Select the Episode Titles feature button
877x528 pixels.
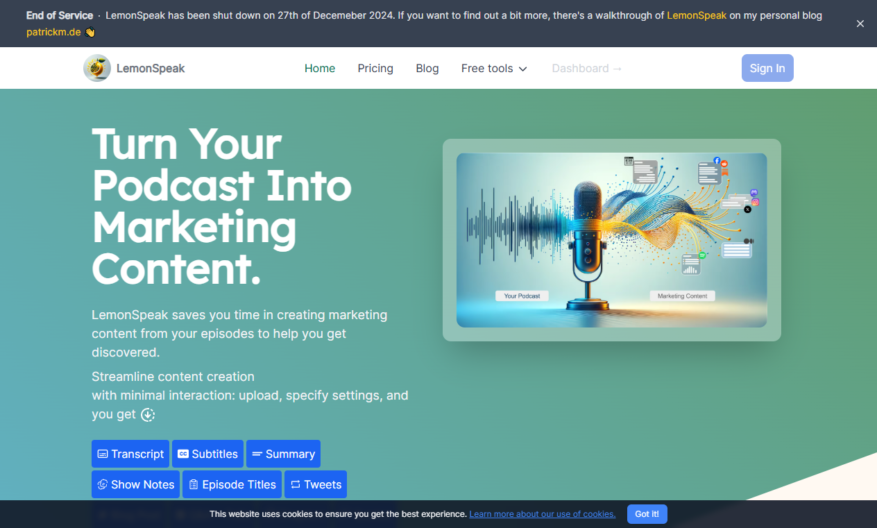tap(232, 484)
